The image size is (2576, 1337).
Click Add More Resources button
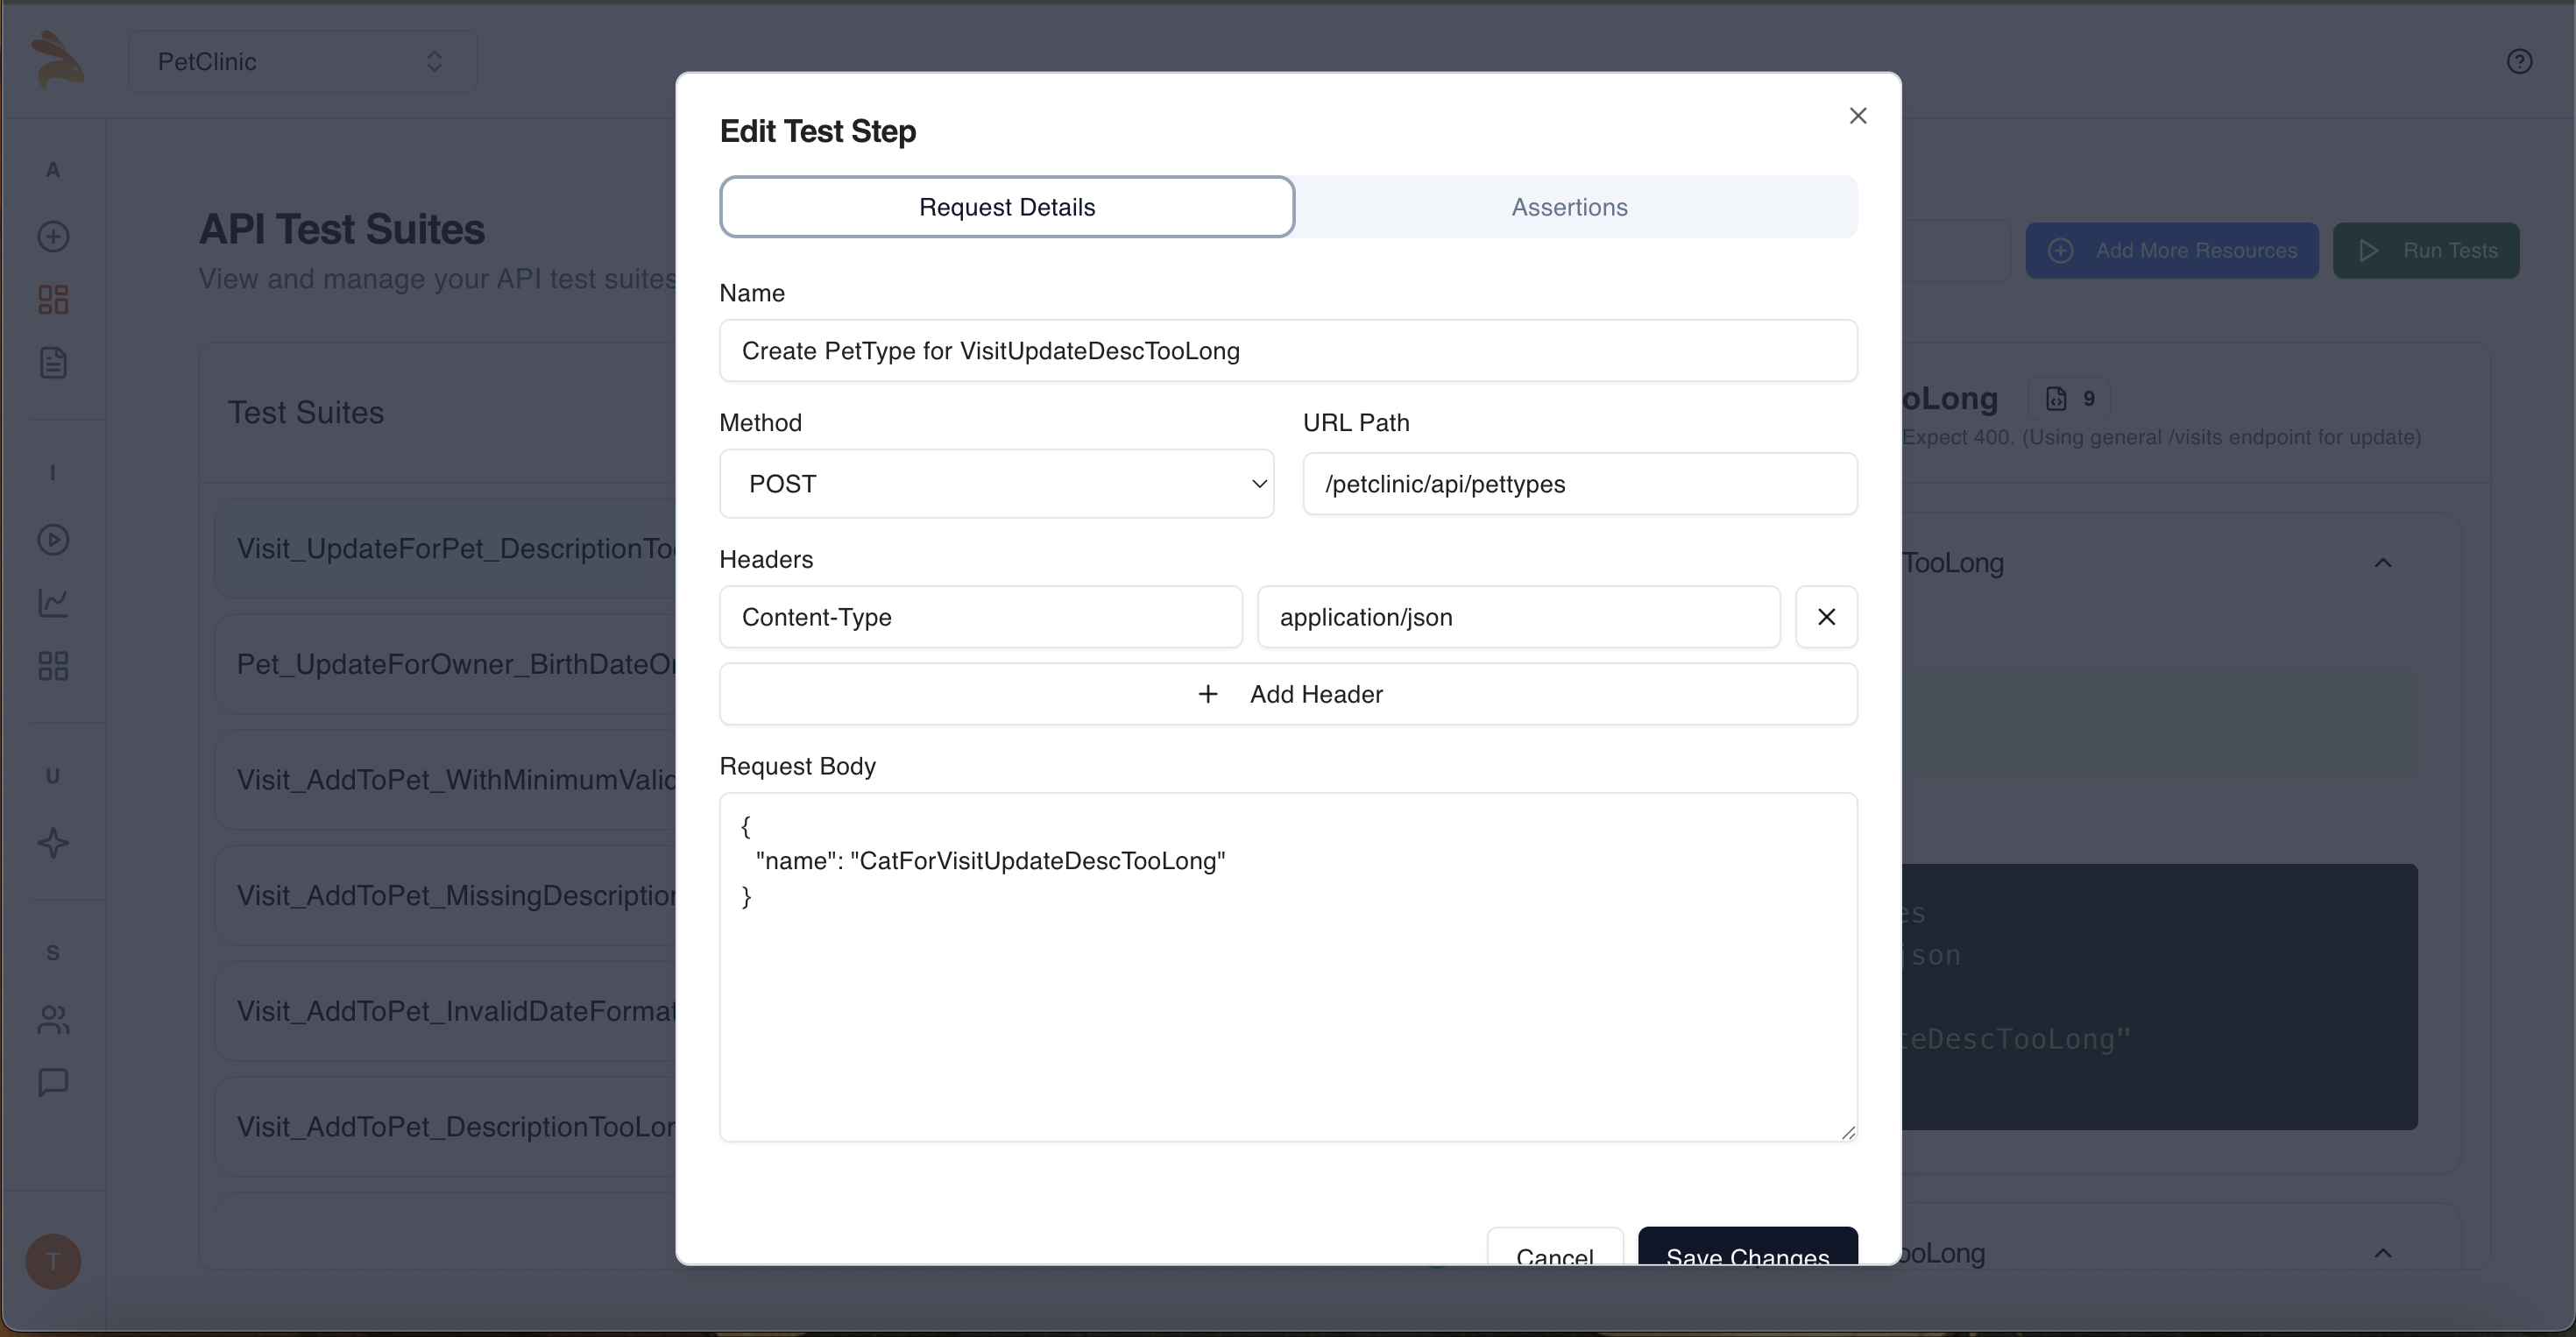tap(2171, 251)
